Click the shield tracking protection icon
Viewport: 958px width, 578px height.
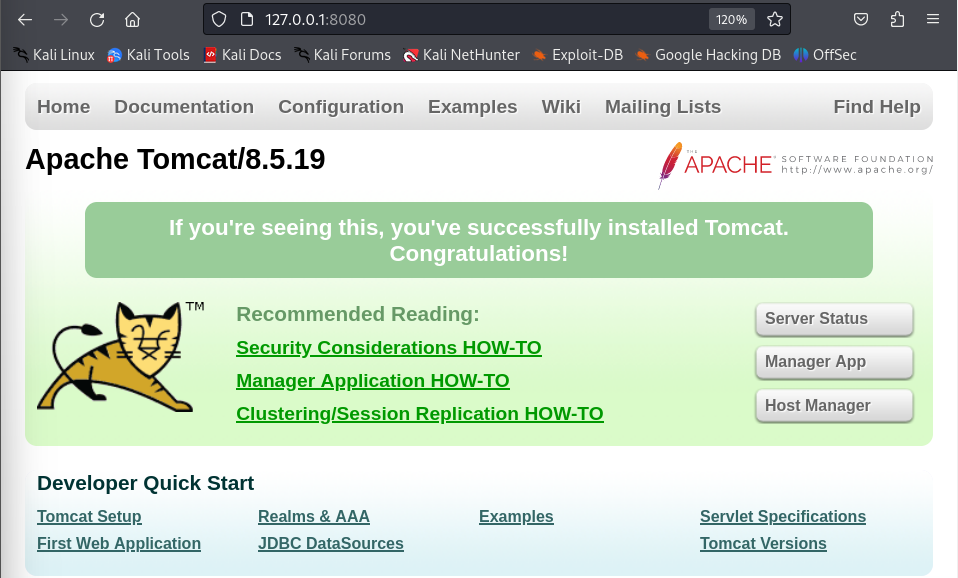[x=219, y=20]
